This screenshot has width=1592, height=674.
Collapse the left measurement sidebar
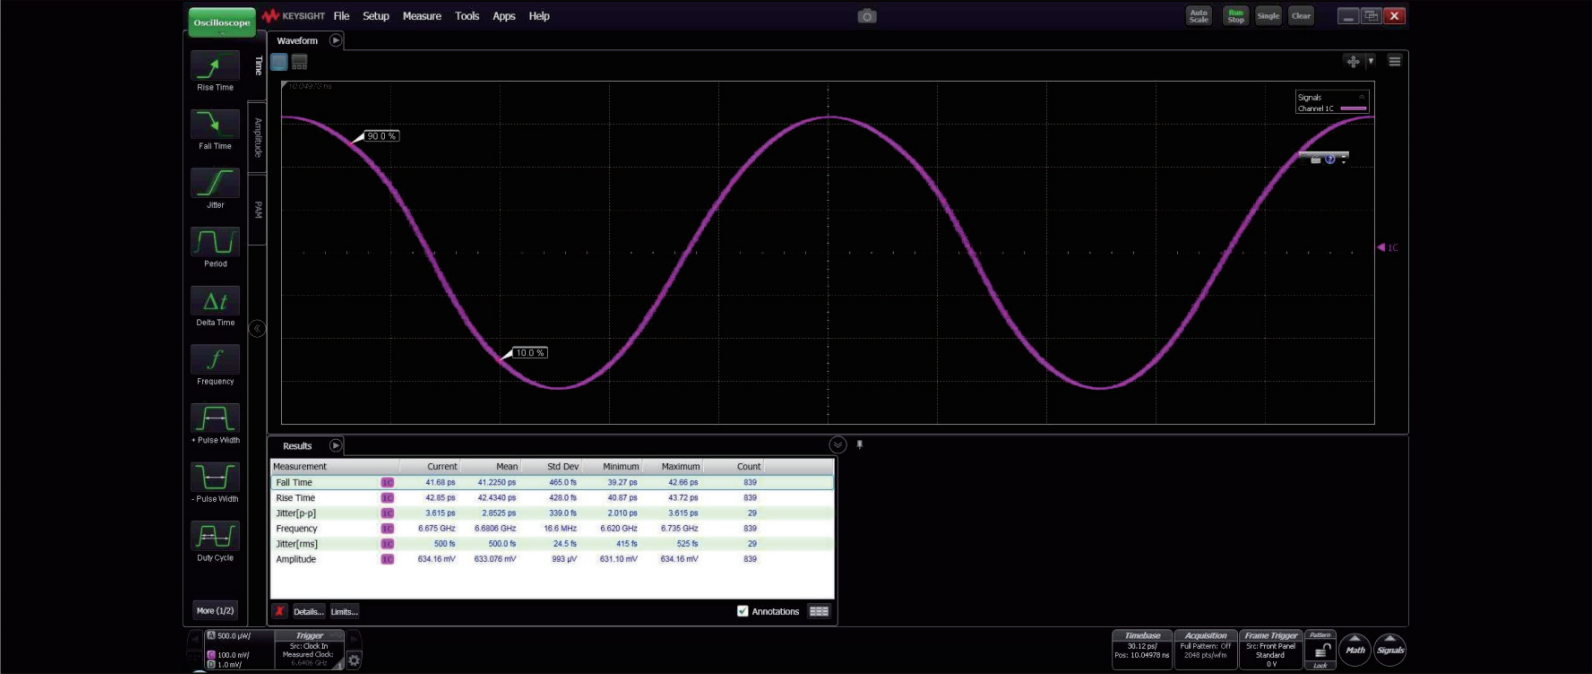tap(257, 328)
